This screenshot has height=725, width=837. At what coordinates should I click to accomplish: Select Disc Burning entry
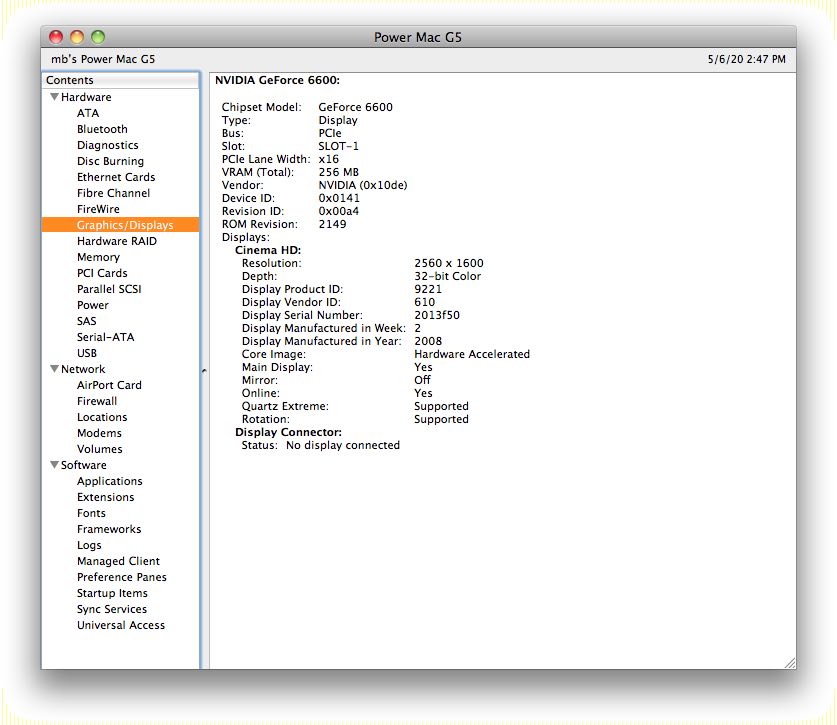point(110,161)
